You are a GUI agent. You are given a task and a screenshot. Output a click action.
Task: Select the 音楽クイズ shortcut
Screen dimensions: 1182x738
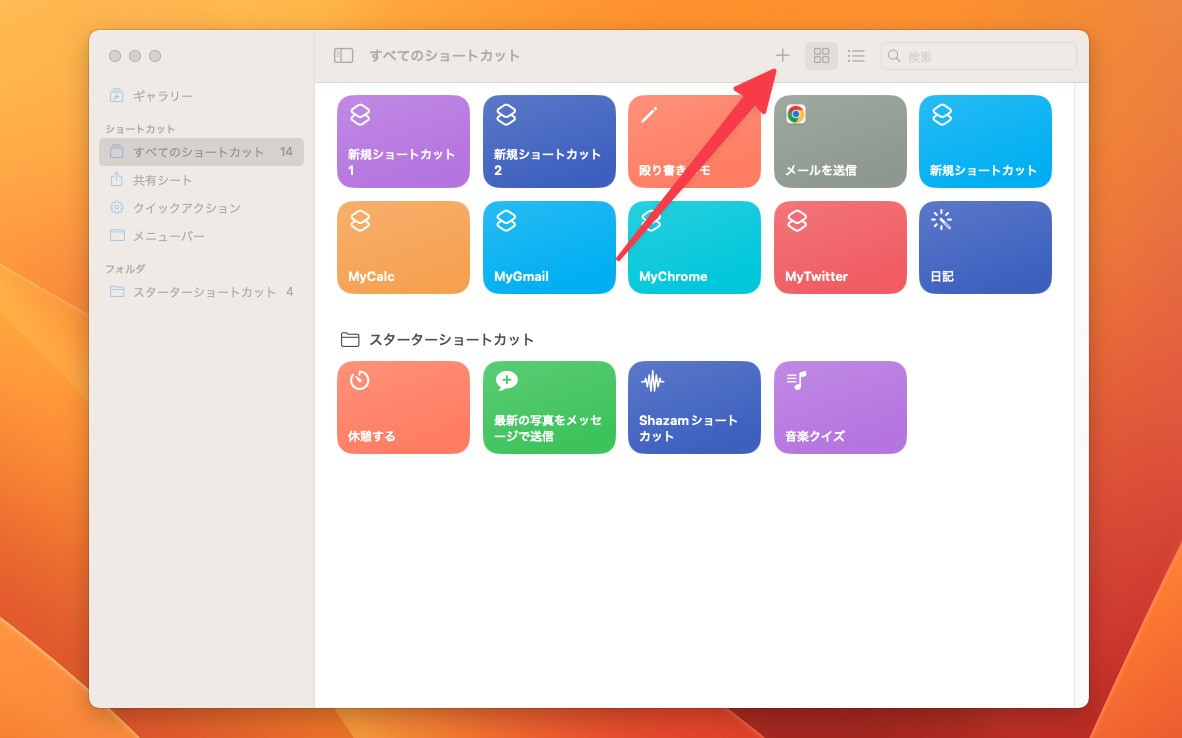point(840,407)
